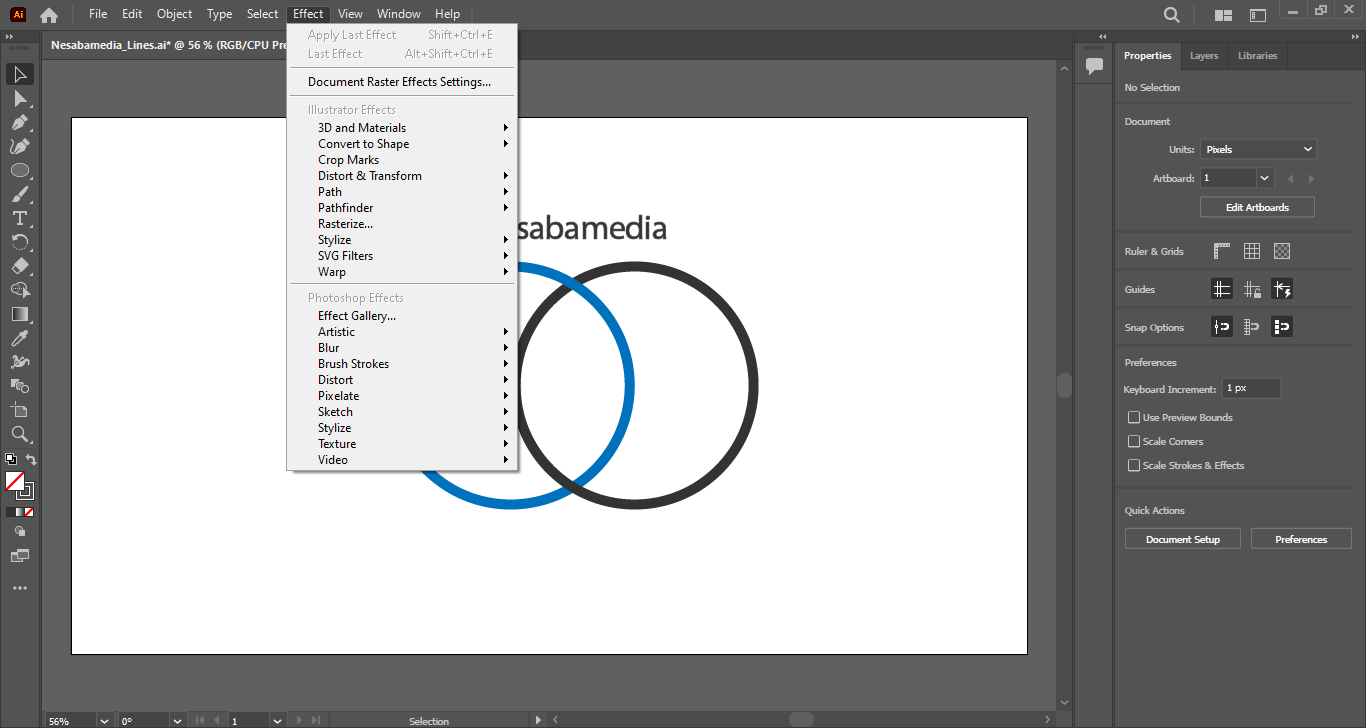Viewport: 1366px width, 728px height.
Task: Toggle the Scale Corners checkbox
Action: coord(1134,441)
